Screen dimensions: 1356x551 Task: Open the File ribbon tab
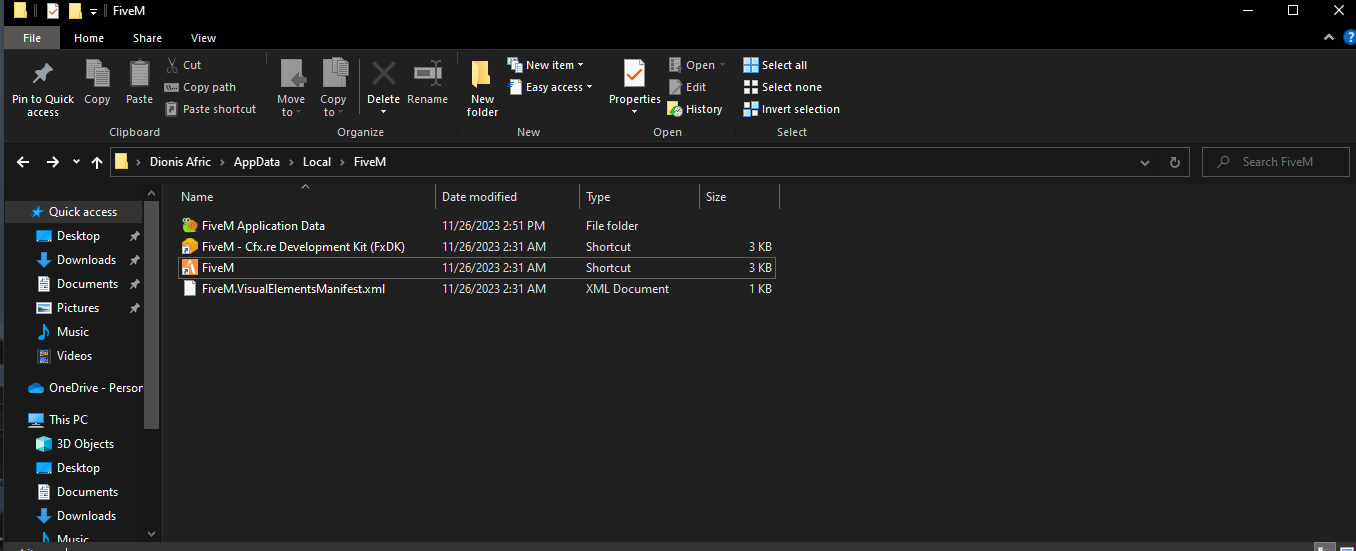click(32, 38)
